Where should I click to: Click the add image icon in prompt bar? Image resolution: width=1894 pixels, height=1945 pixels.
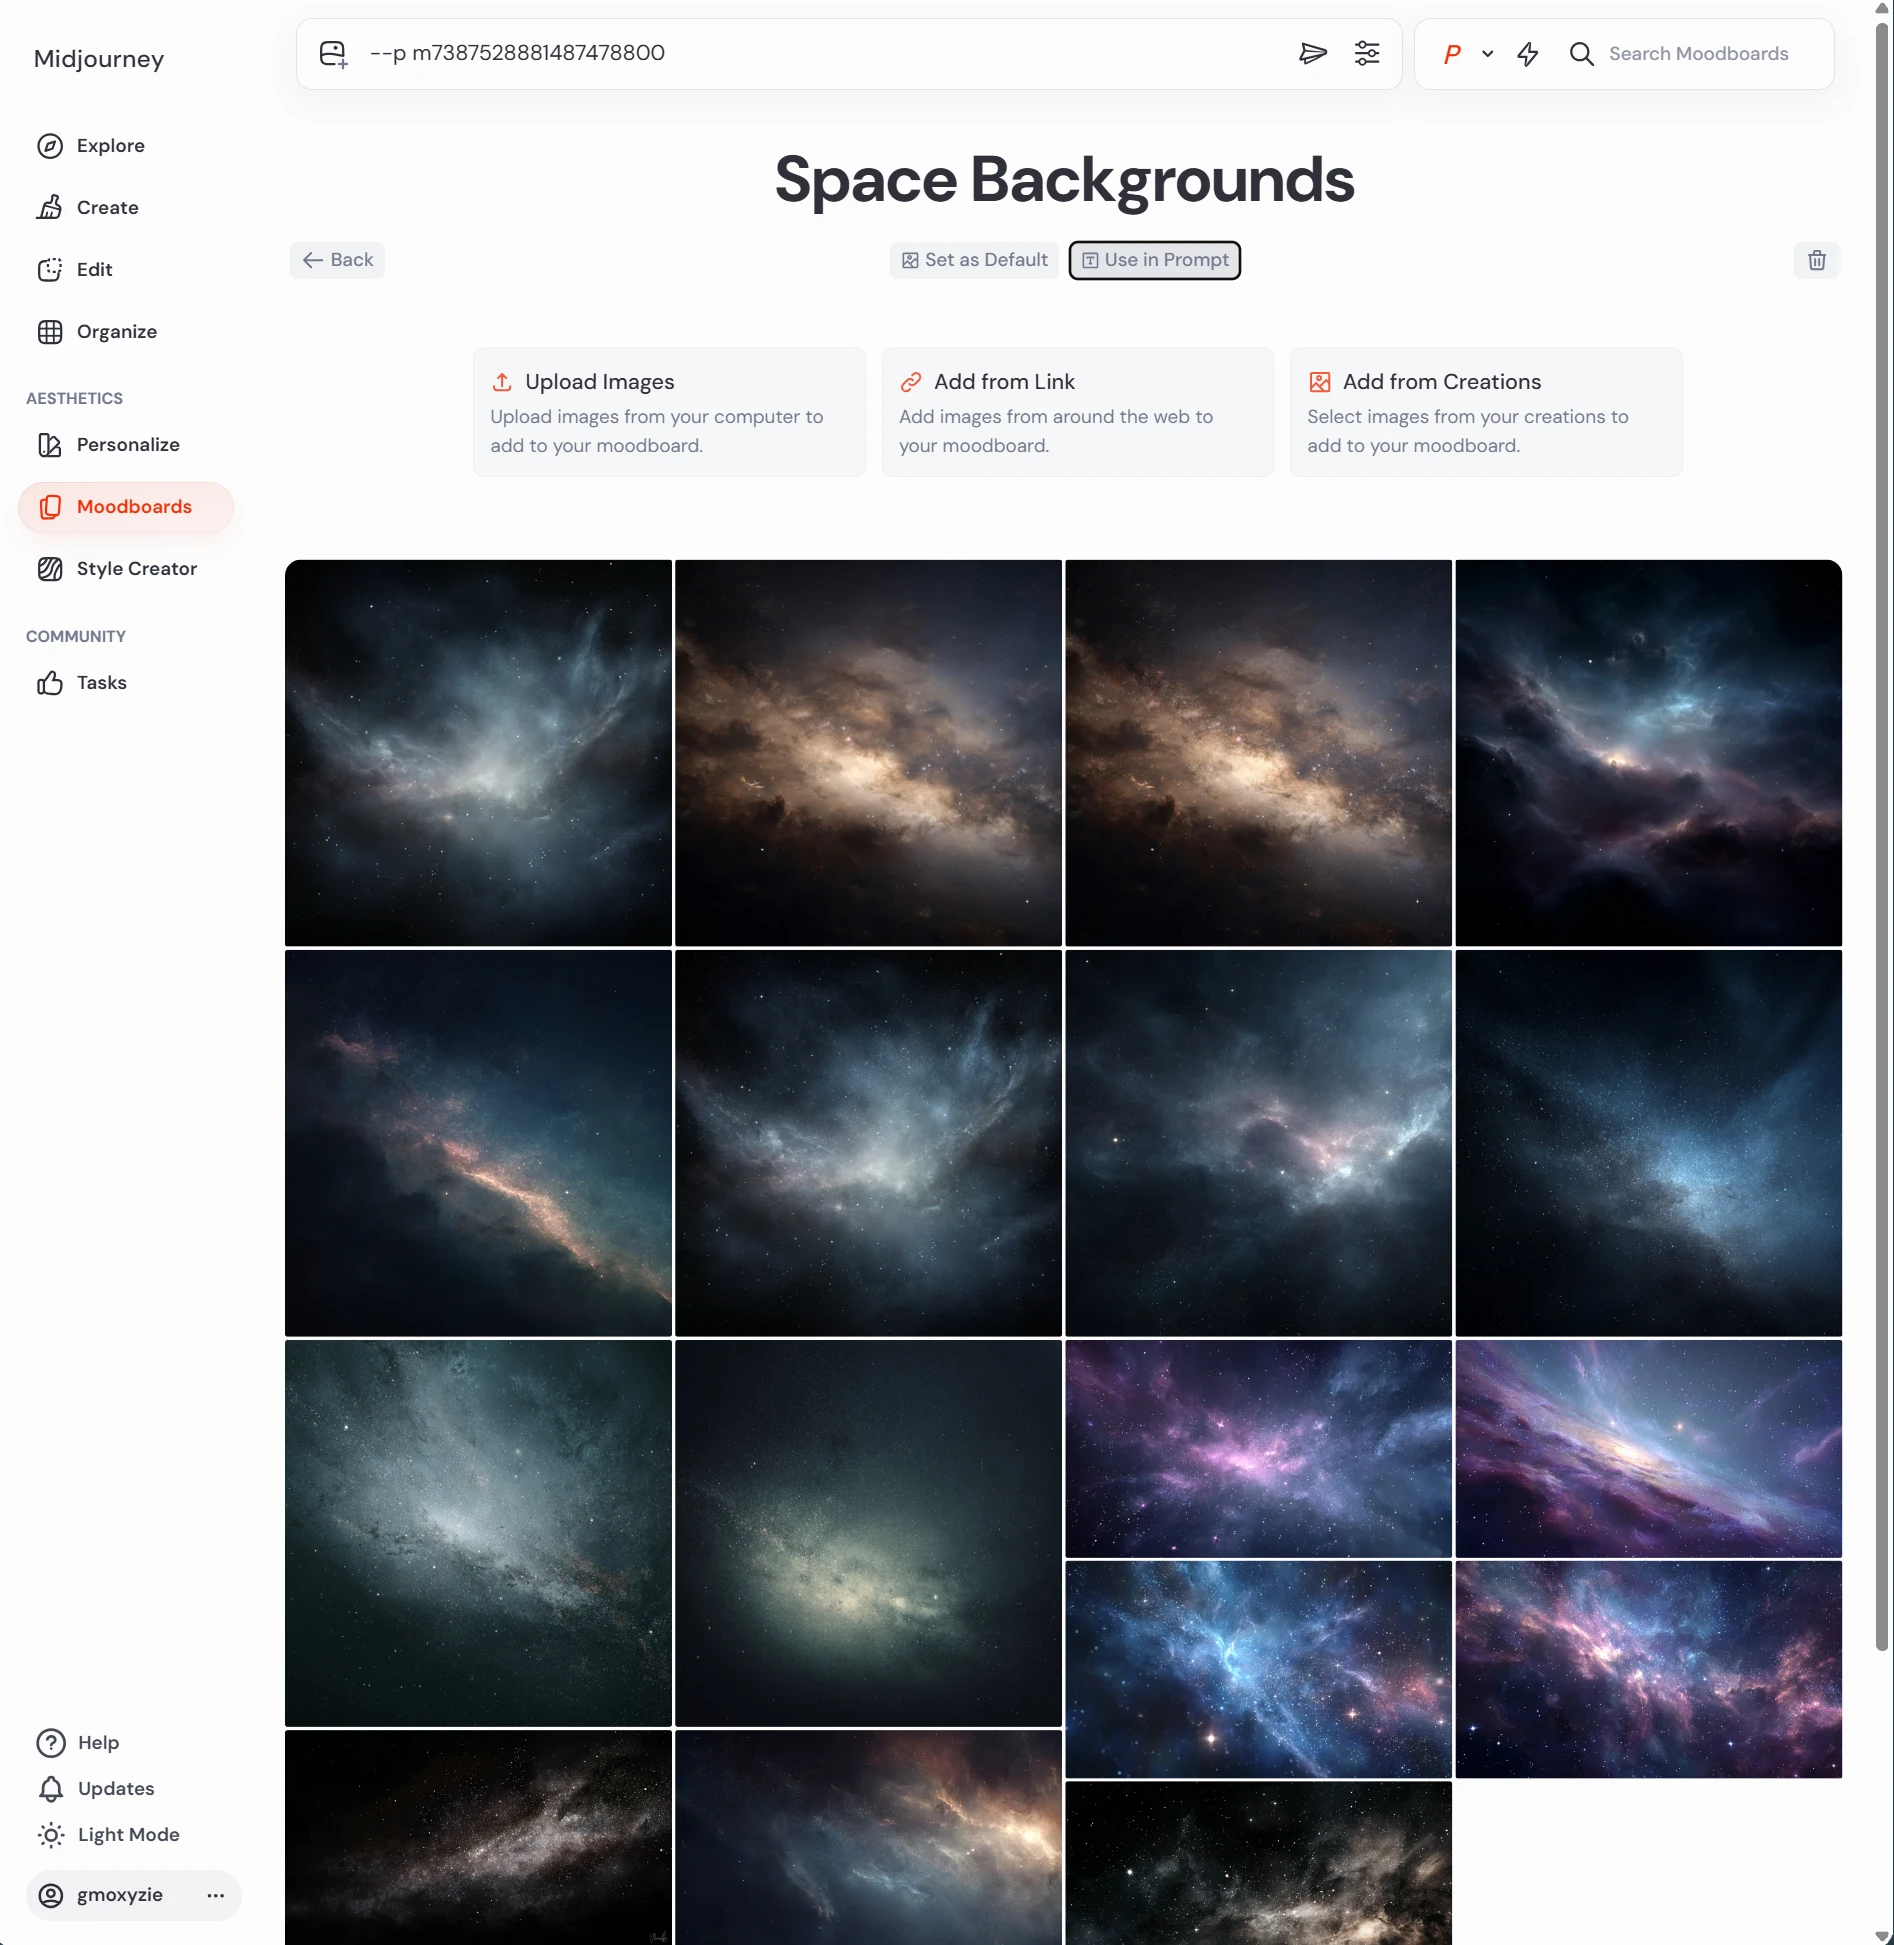[x=333, y=54]
